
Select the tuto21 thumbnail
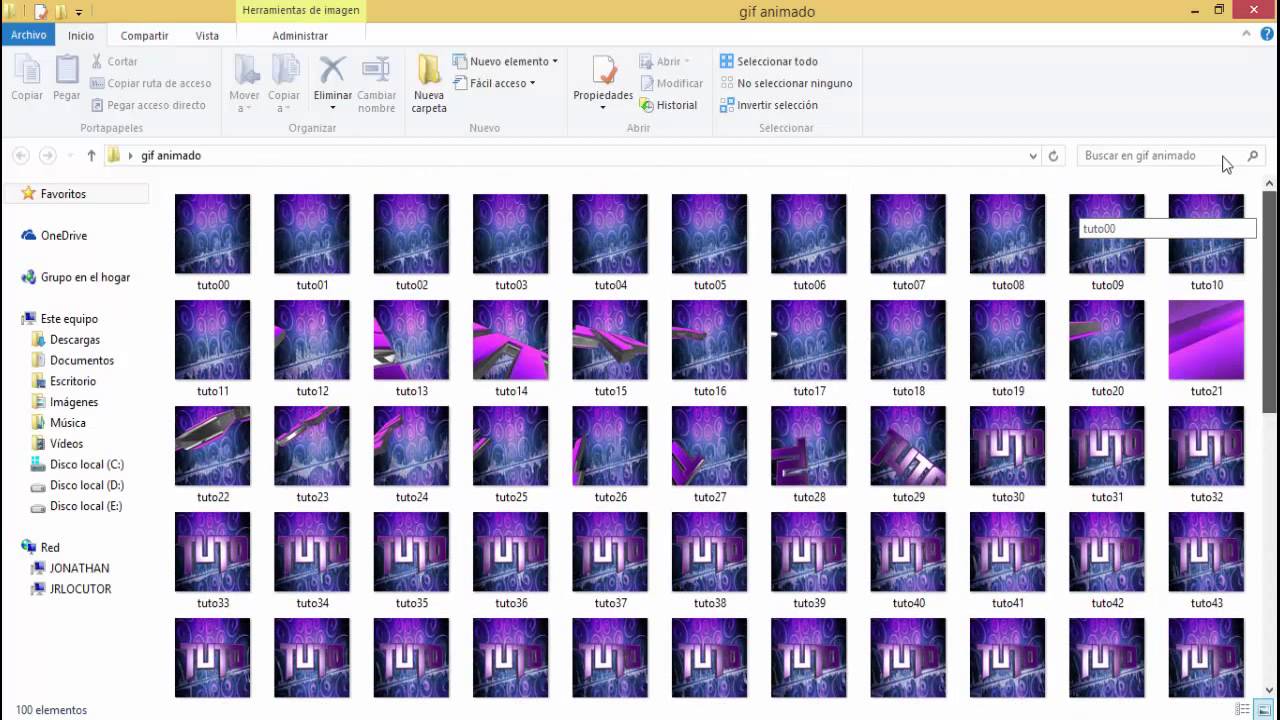coord(1207,340)
